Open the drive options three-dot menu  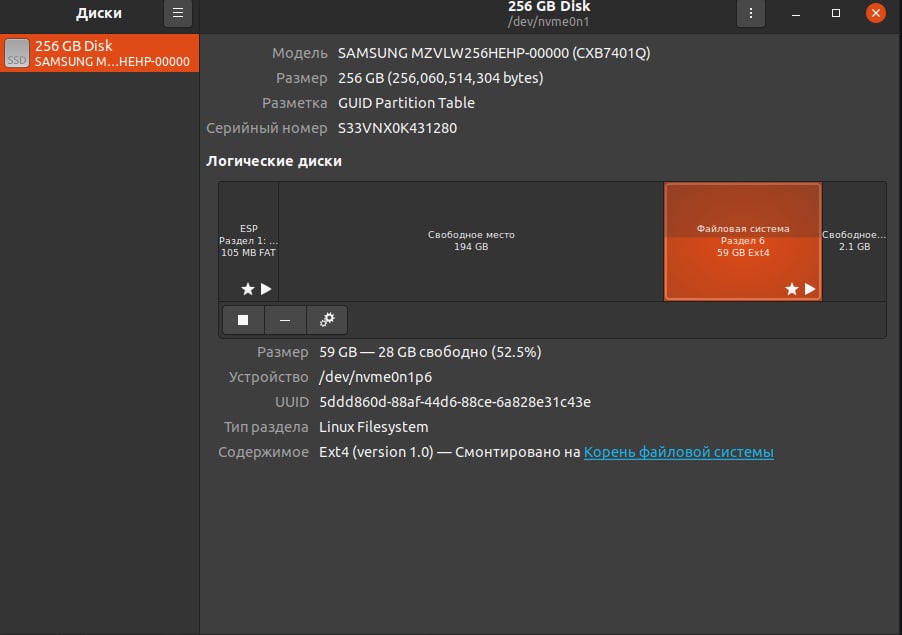751,13
